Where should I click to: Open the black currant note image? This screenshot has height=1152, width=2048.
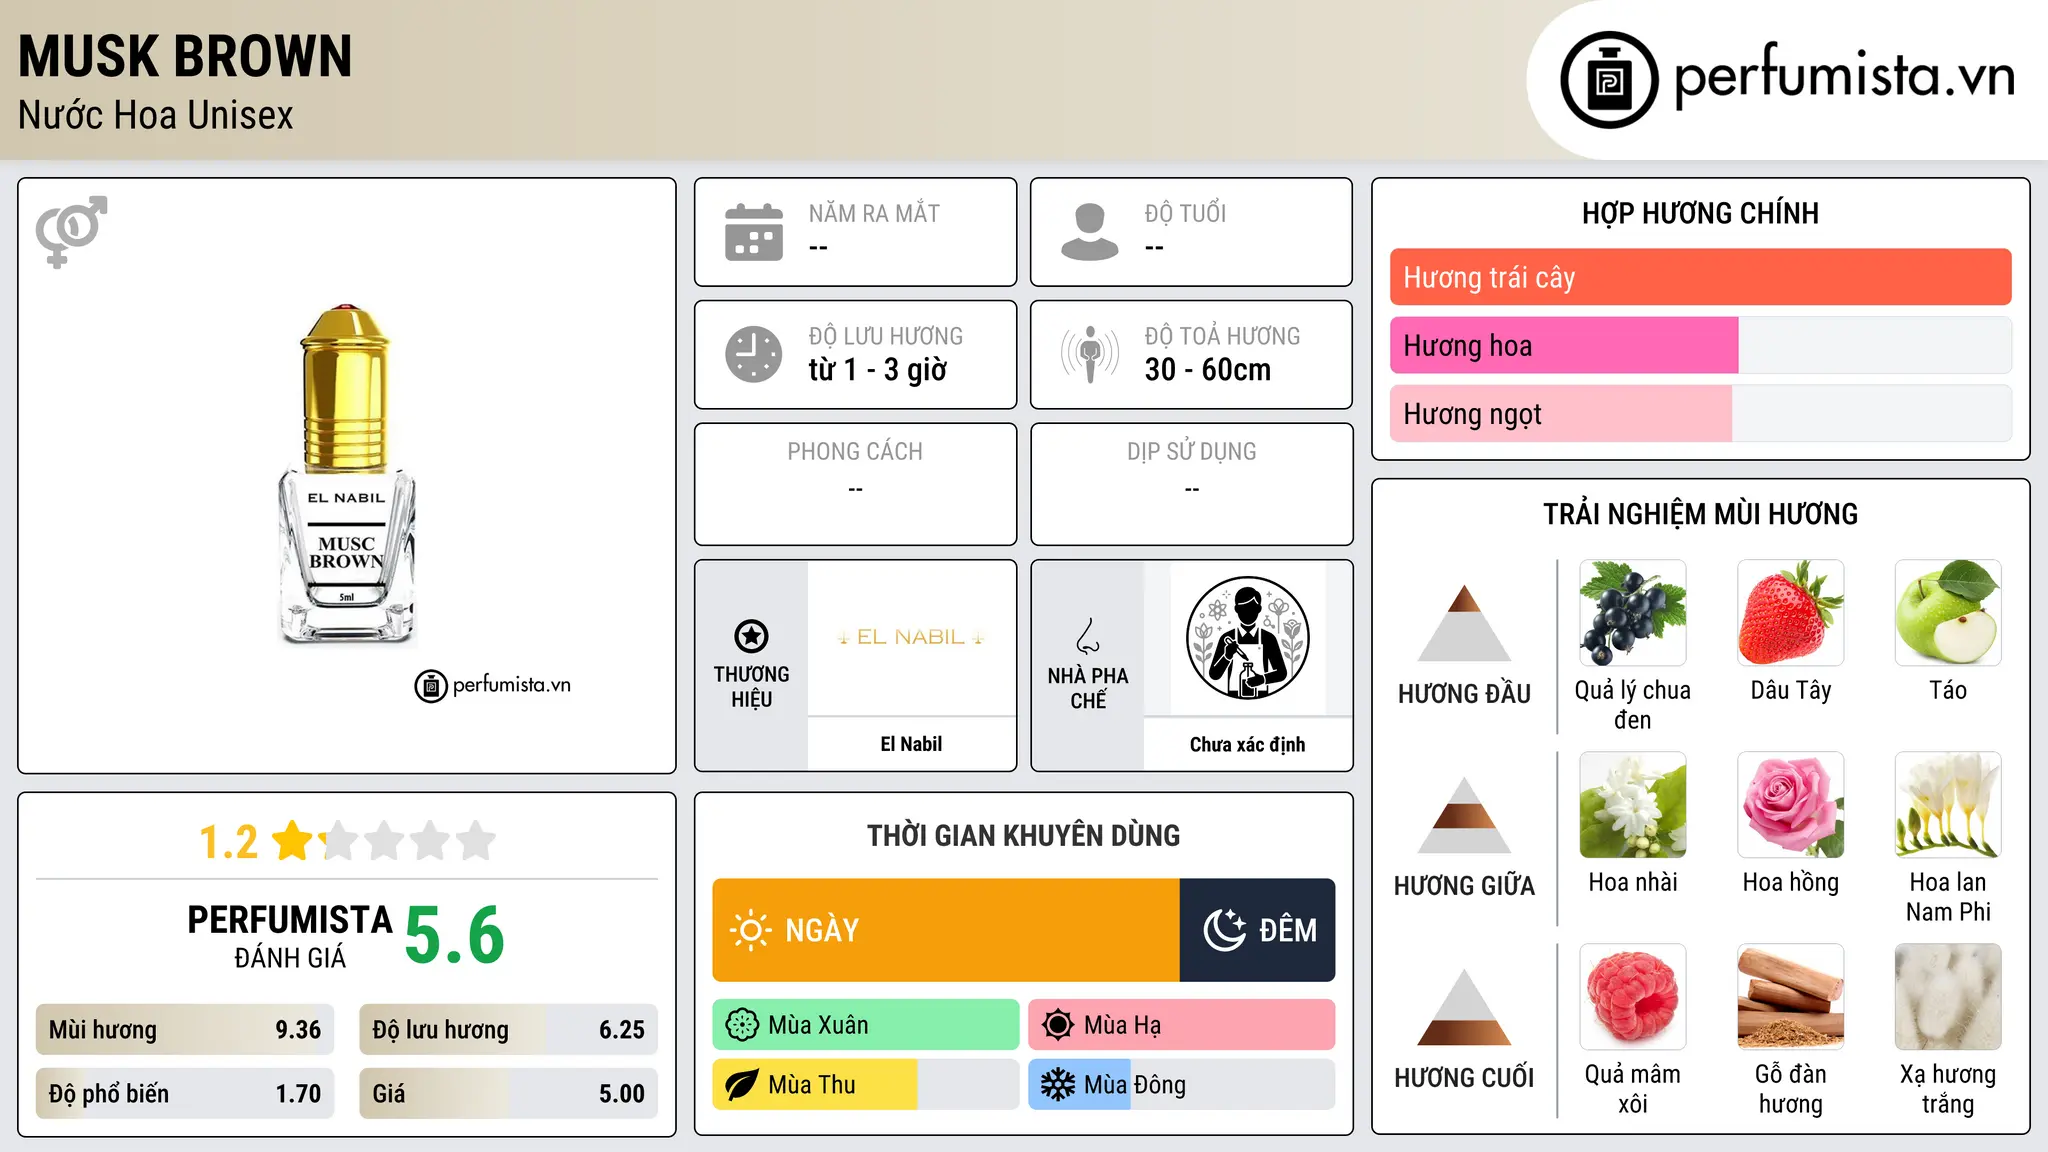tap(1632, 613)
